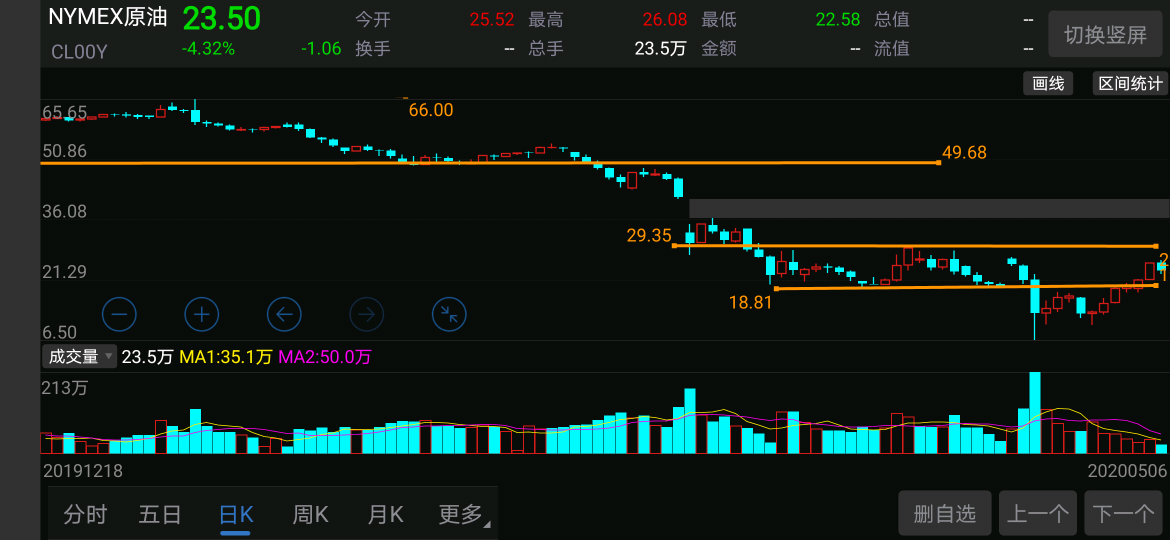
Task: Click the CL00Y symbol code
Action: tap(79, 51)
